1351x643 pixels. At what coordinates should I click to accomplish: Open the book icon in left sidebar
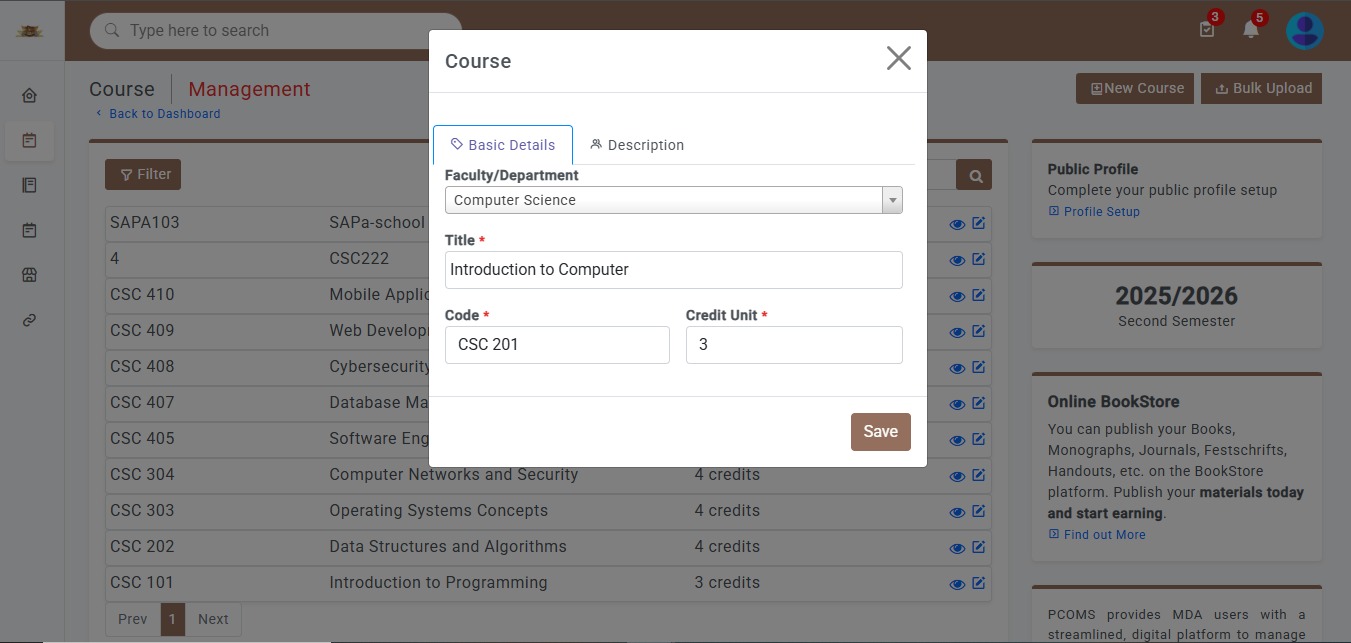(x=29, y=185)
